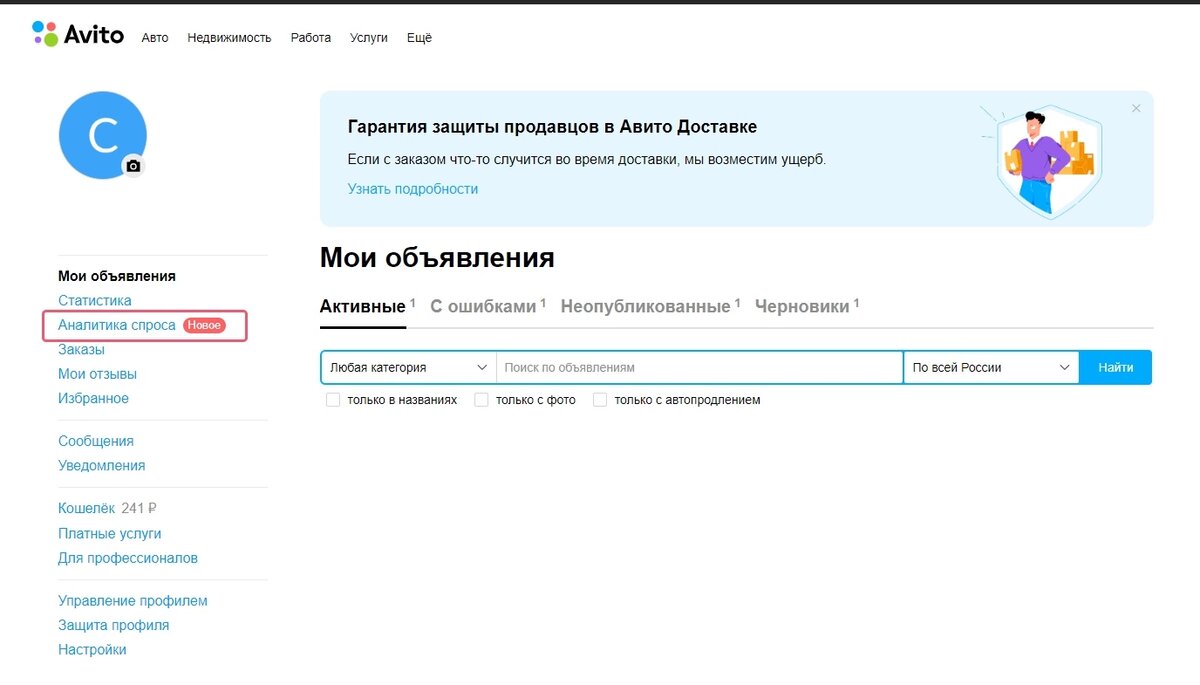Click the camera icon on profile avatar
Screen dimensions: 1200x685
pos(135,165)
